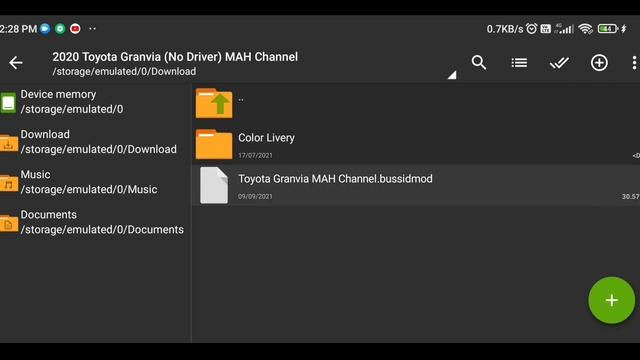The width and height of the screenshot is (640, 360).
Task: Open the Download folder bookmark icon
Action: (x=9, y=143)
